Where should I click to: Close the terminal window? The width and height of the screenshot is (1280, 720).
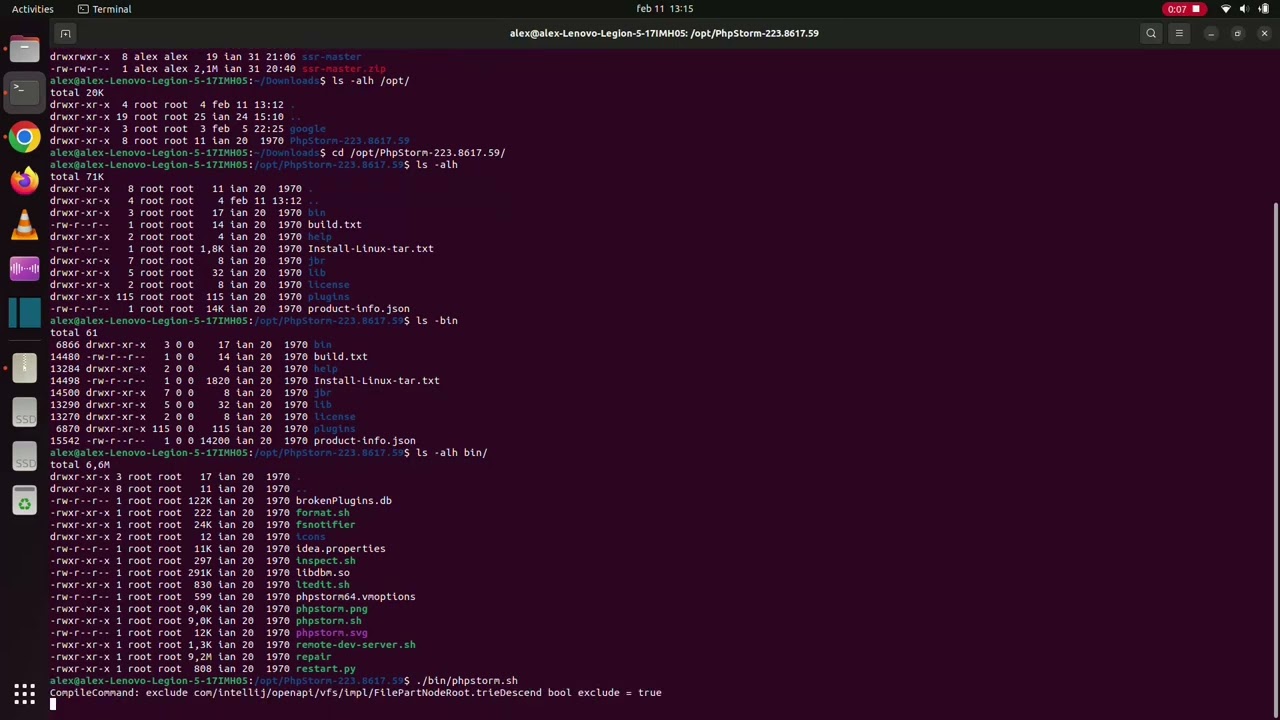[1264, 33]
